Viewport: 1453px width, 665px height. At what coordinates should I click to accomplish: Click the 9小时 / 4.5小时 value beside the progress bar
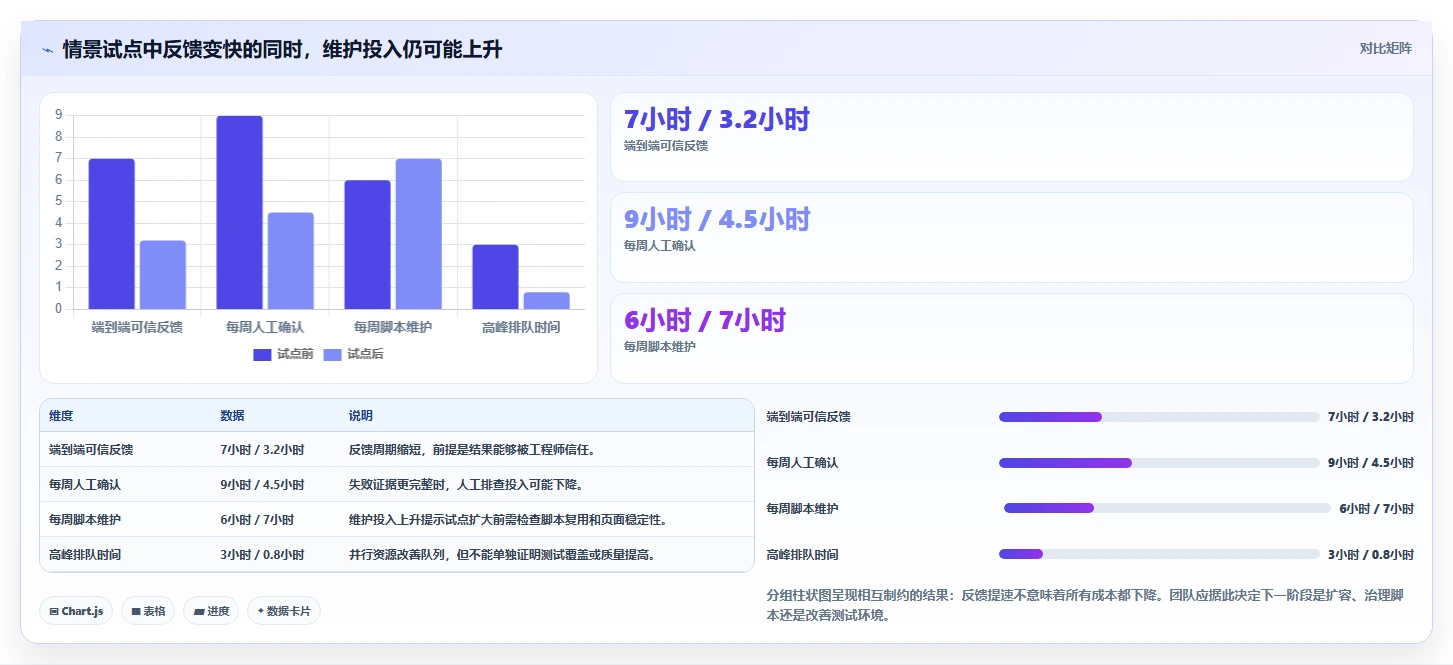pos(1371,463)
